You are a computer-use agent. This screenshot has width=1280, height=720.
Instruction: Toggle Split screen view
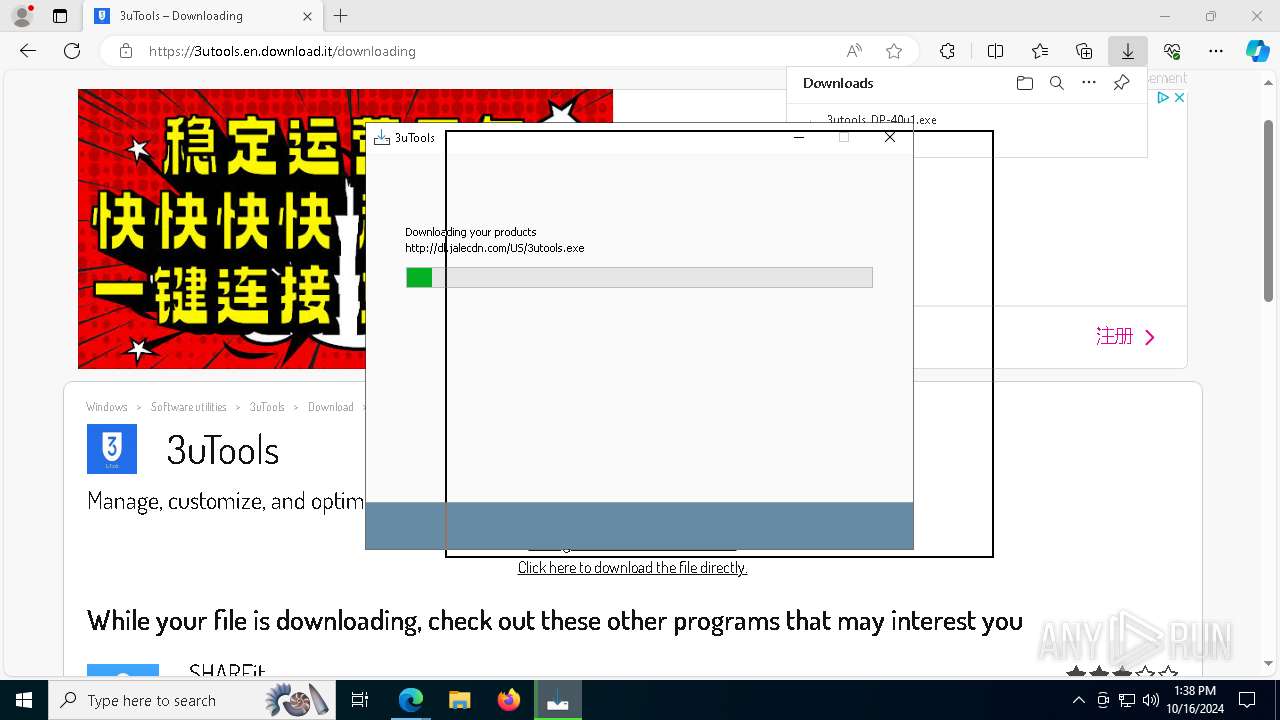pos(995,51)
